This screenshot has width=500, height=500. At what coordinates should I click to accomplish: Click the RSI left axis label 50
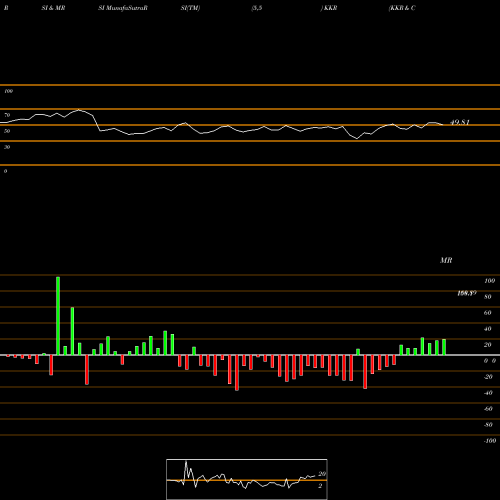7,131
